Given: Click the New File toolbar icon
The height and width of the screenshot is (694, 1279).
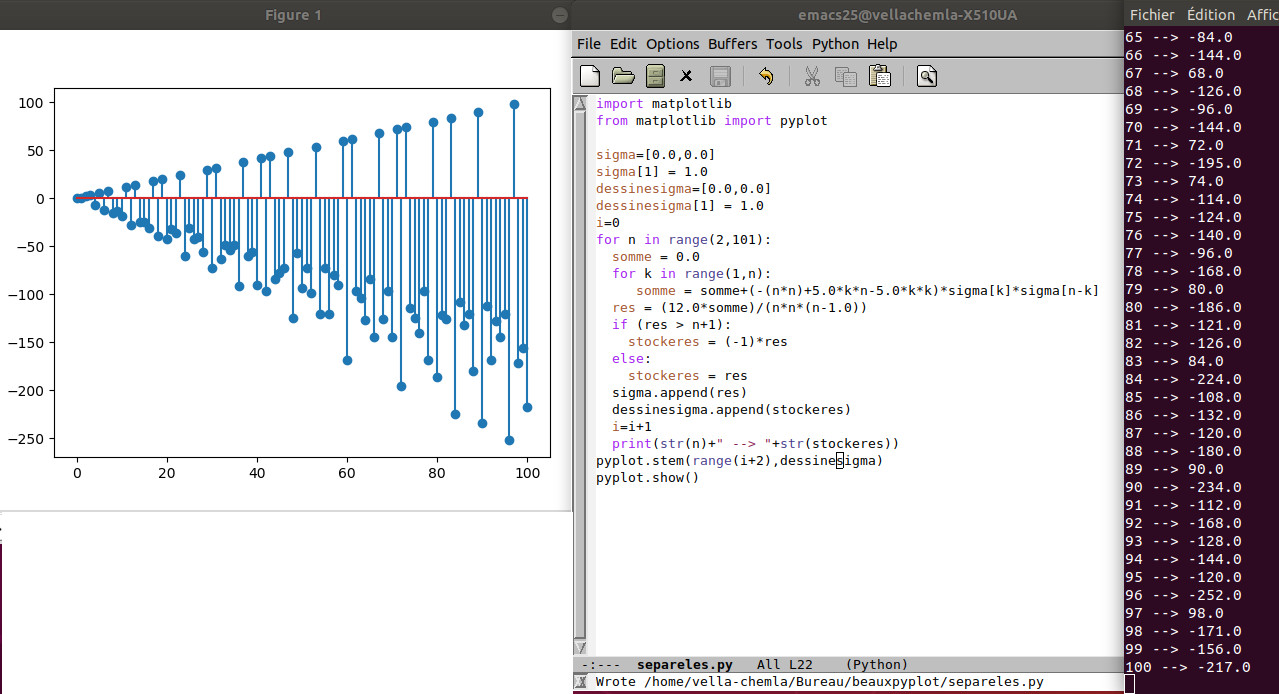Looking at the screenshot, I should click(591, 76).
